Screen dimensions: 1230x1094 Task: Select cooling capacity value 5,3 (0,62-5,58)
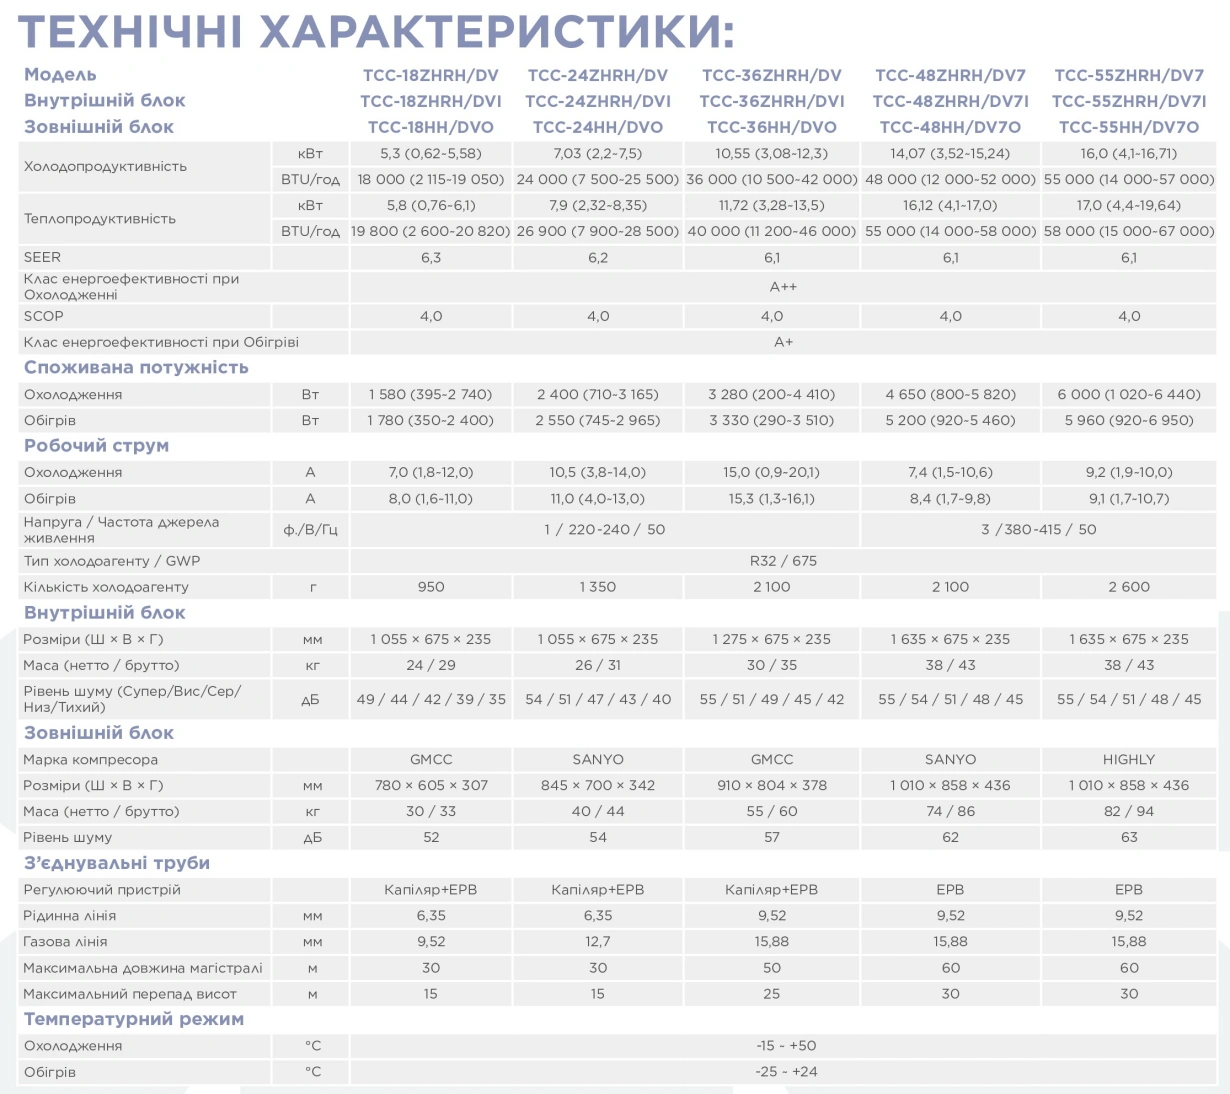click(431, 153)
